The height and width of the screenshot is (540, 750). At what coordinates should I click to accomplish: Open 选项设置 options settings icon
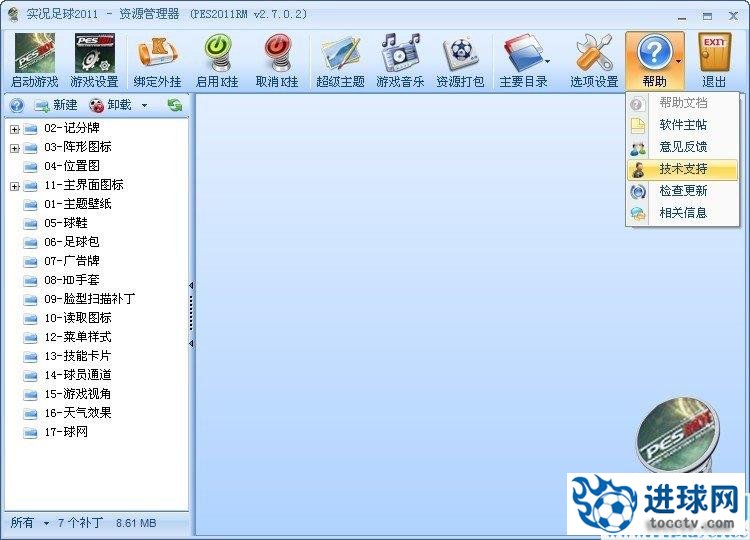[x=594, y=61]
